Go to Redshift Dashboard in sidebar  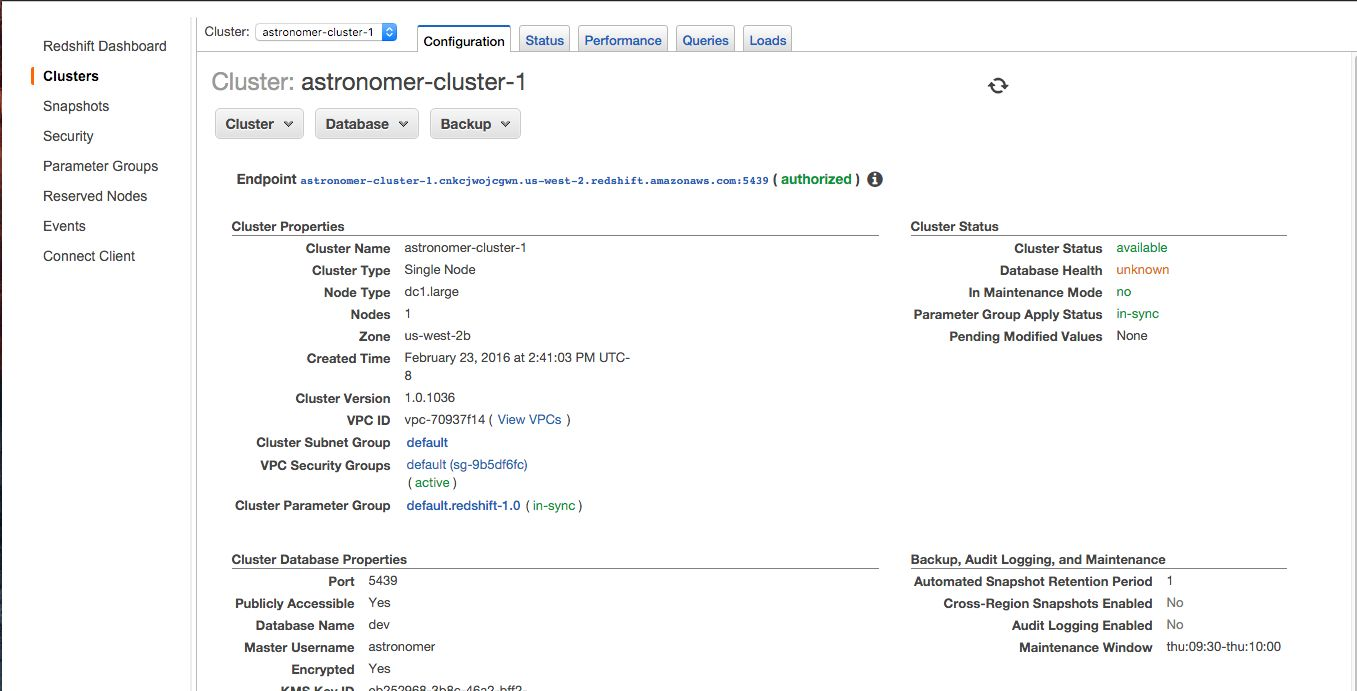105,46
